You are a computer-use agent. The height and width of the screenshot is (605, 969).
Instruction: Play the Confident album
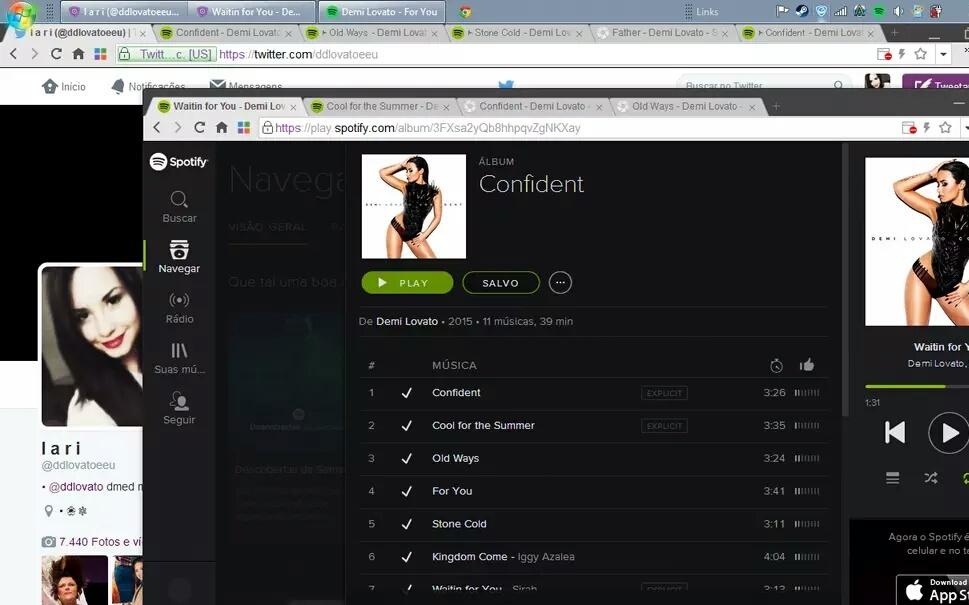(x=407, y=282)
